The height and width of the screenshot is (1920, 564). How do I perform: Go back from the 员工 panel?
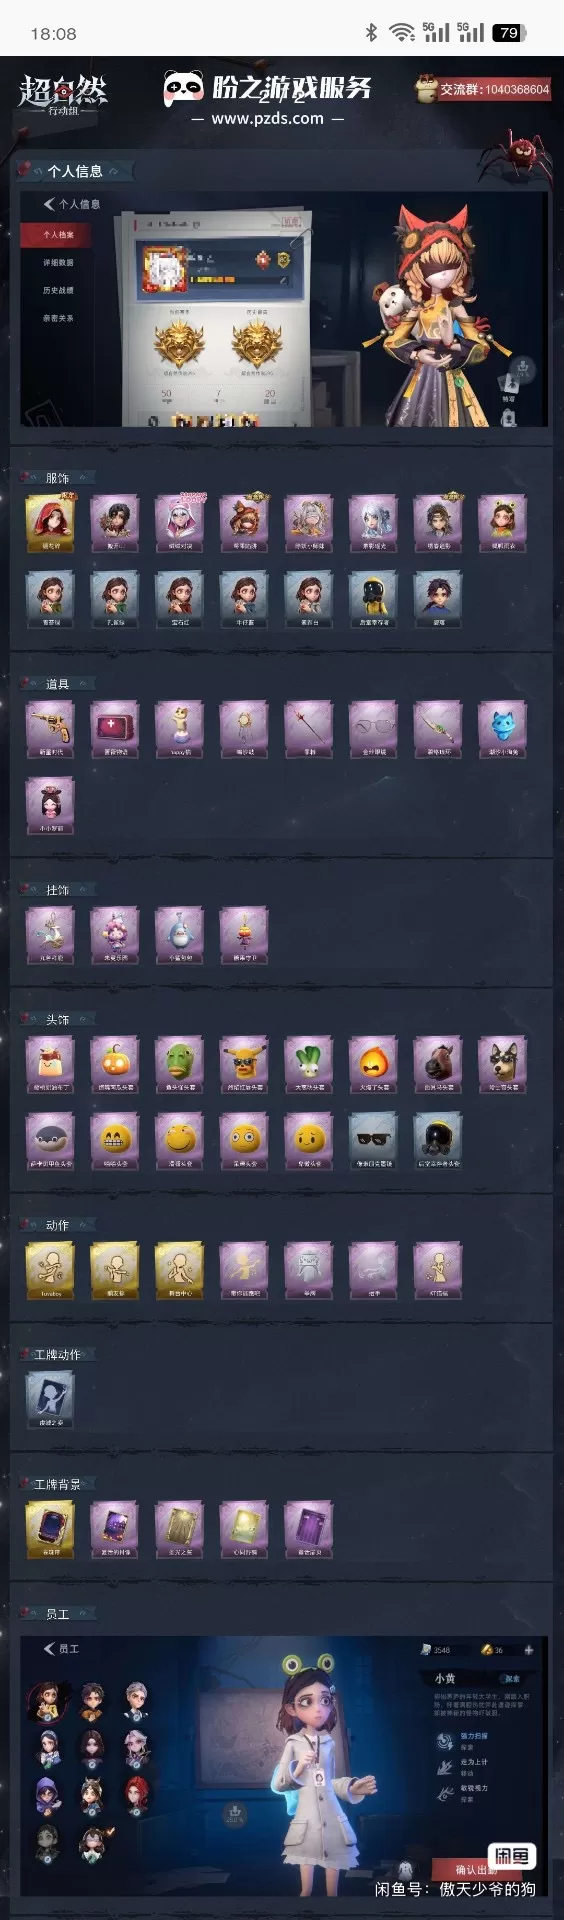click(x=49, y=1649)
